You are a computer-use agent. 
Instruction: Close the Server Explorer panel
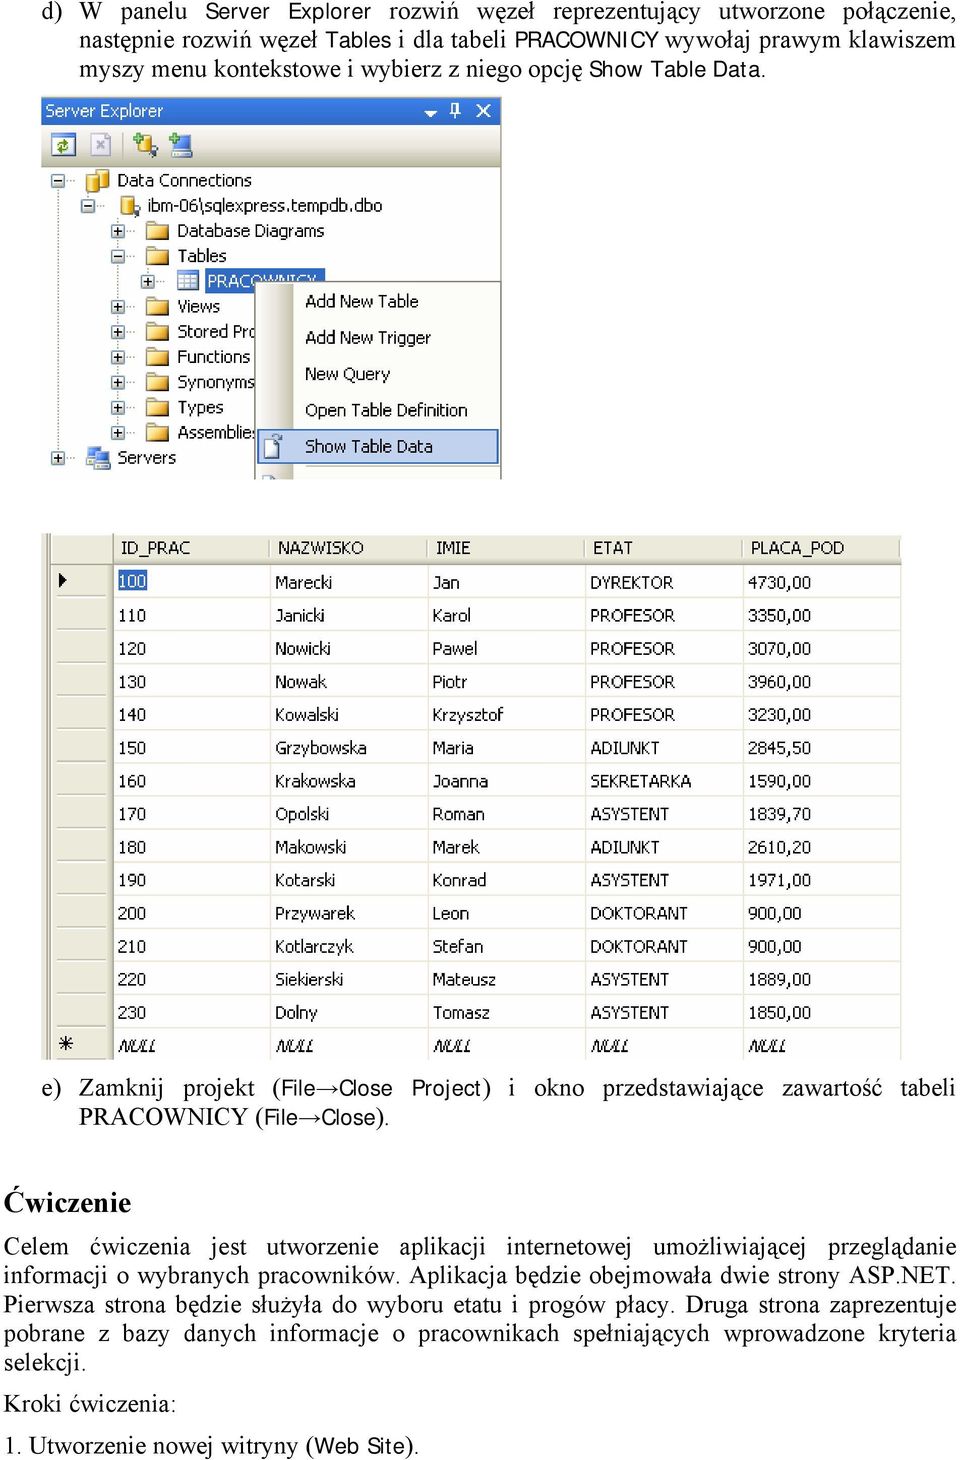(483, 110)
